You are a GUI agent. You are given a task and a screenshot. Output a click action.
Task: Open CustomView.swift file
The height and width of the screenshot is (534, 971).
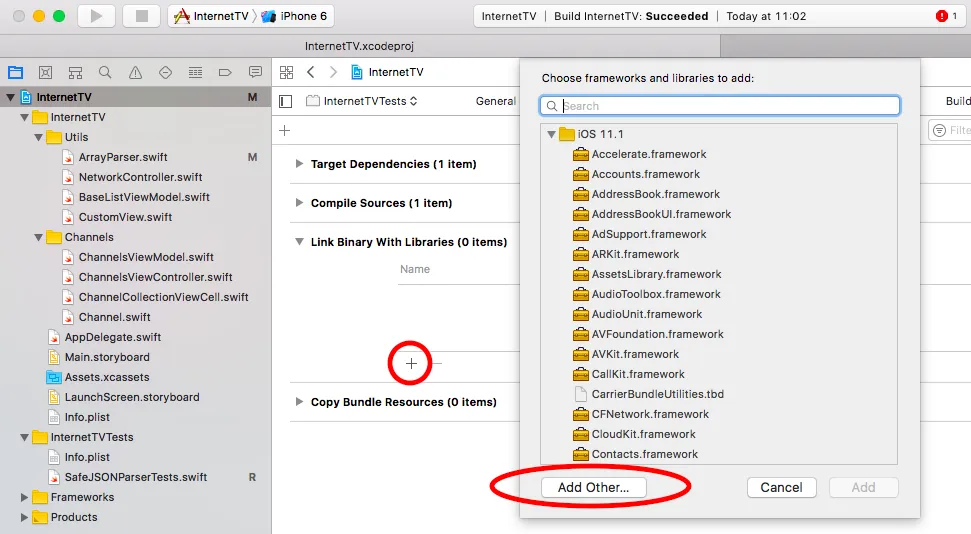click(x=125, y=217)
